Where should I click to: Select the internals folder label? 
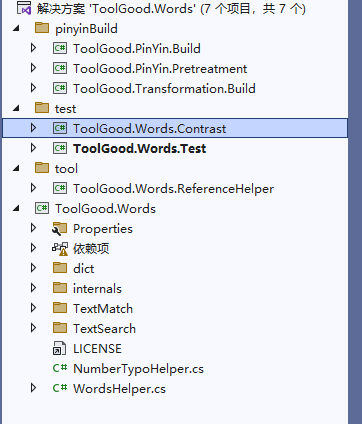click(x=97, y=289)
